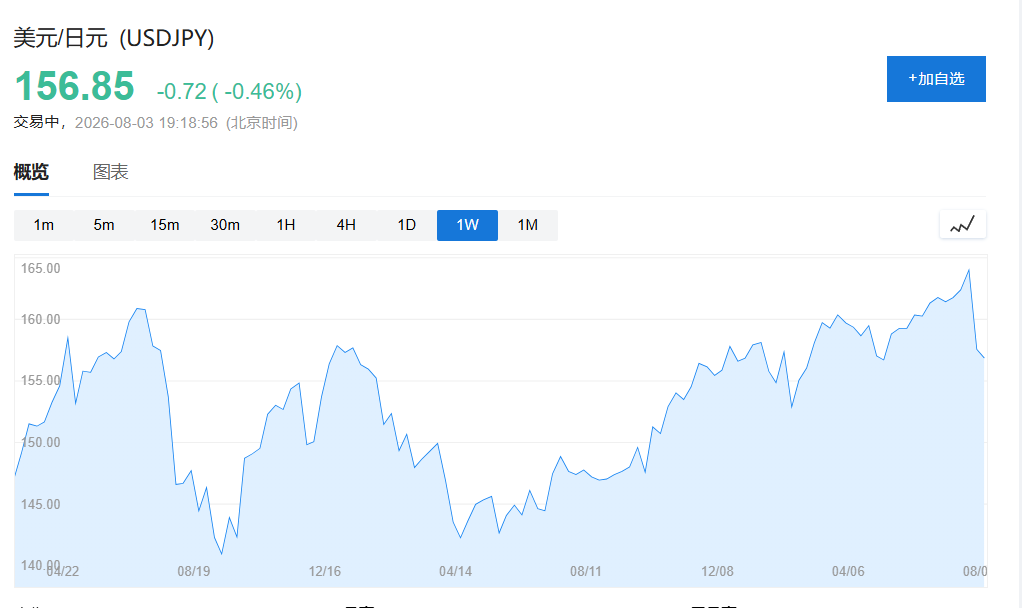The height and width of the screenshot is (608, 1022).
Task: Select the 概览 tab
Action: [x=31, y=172]
